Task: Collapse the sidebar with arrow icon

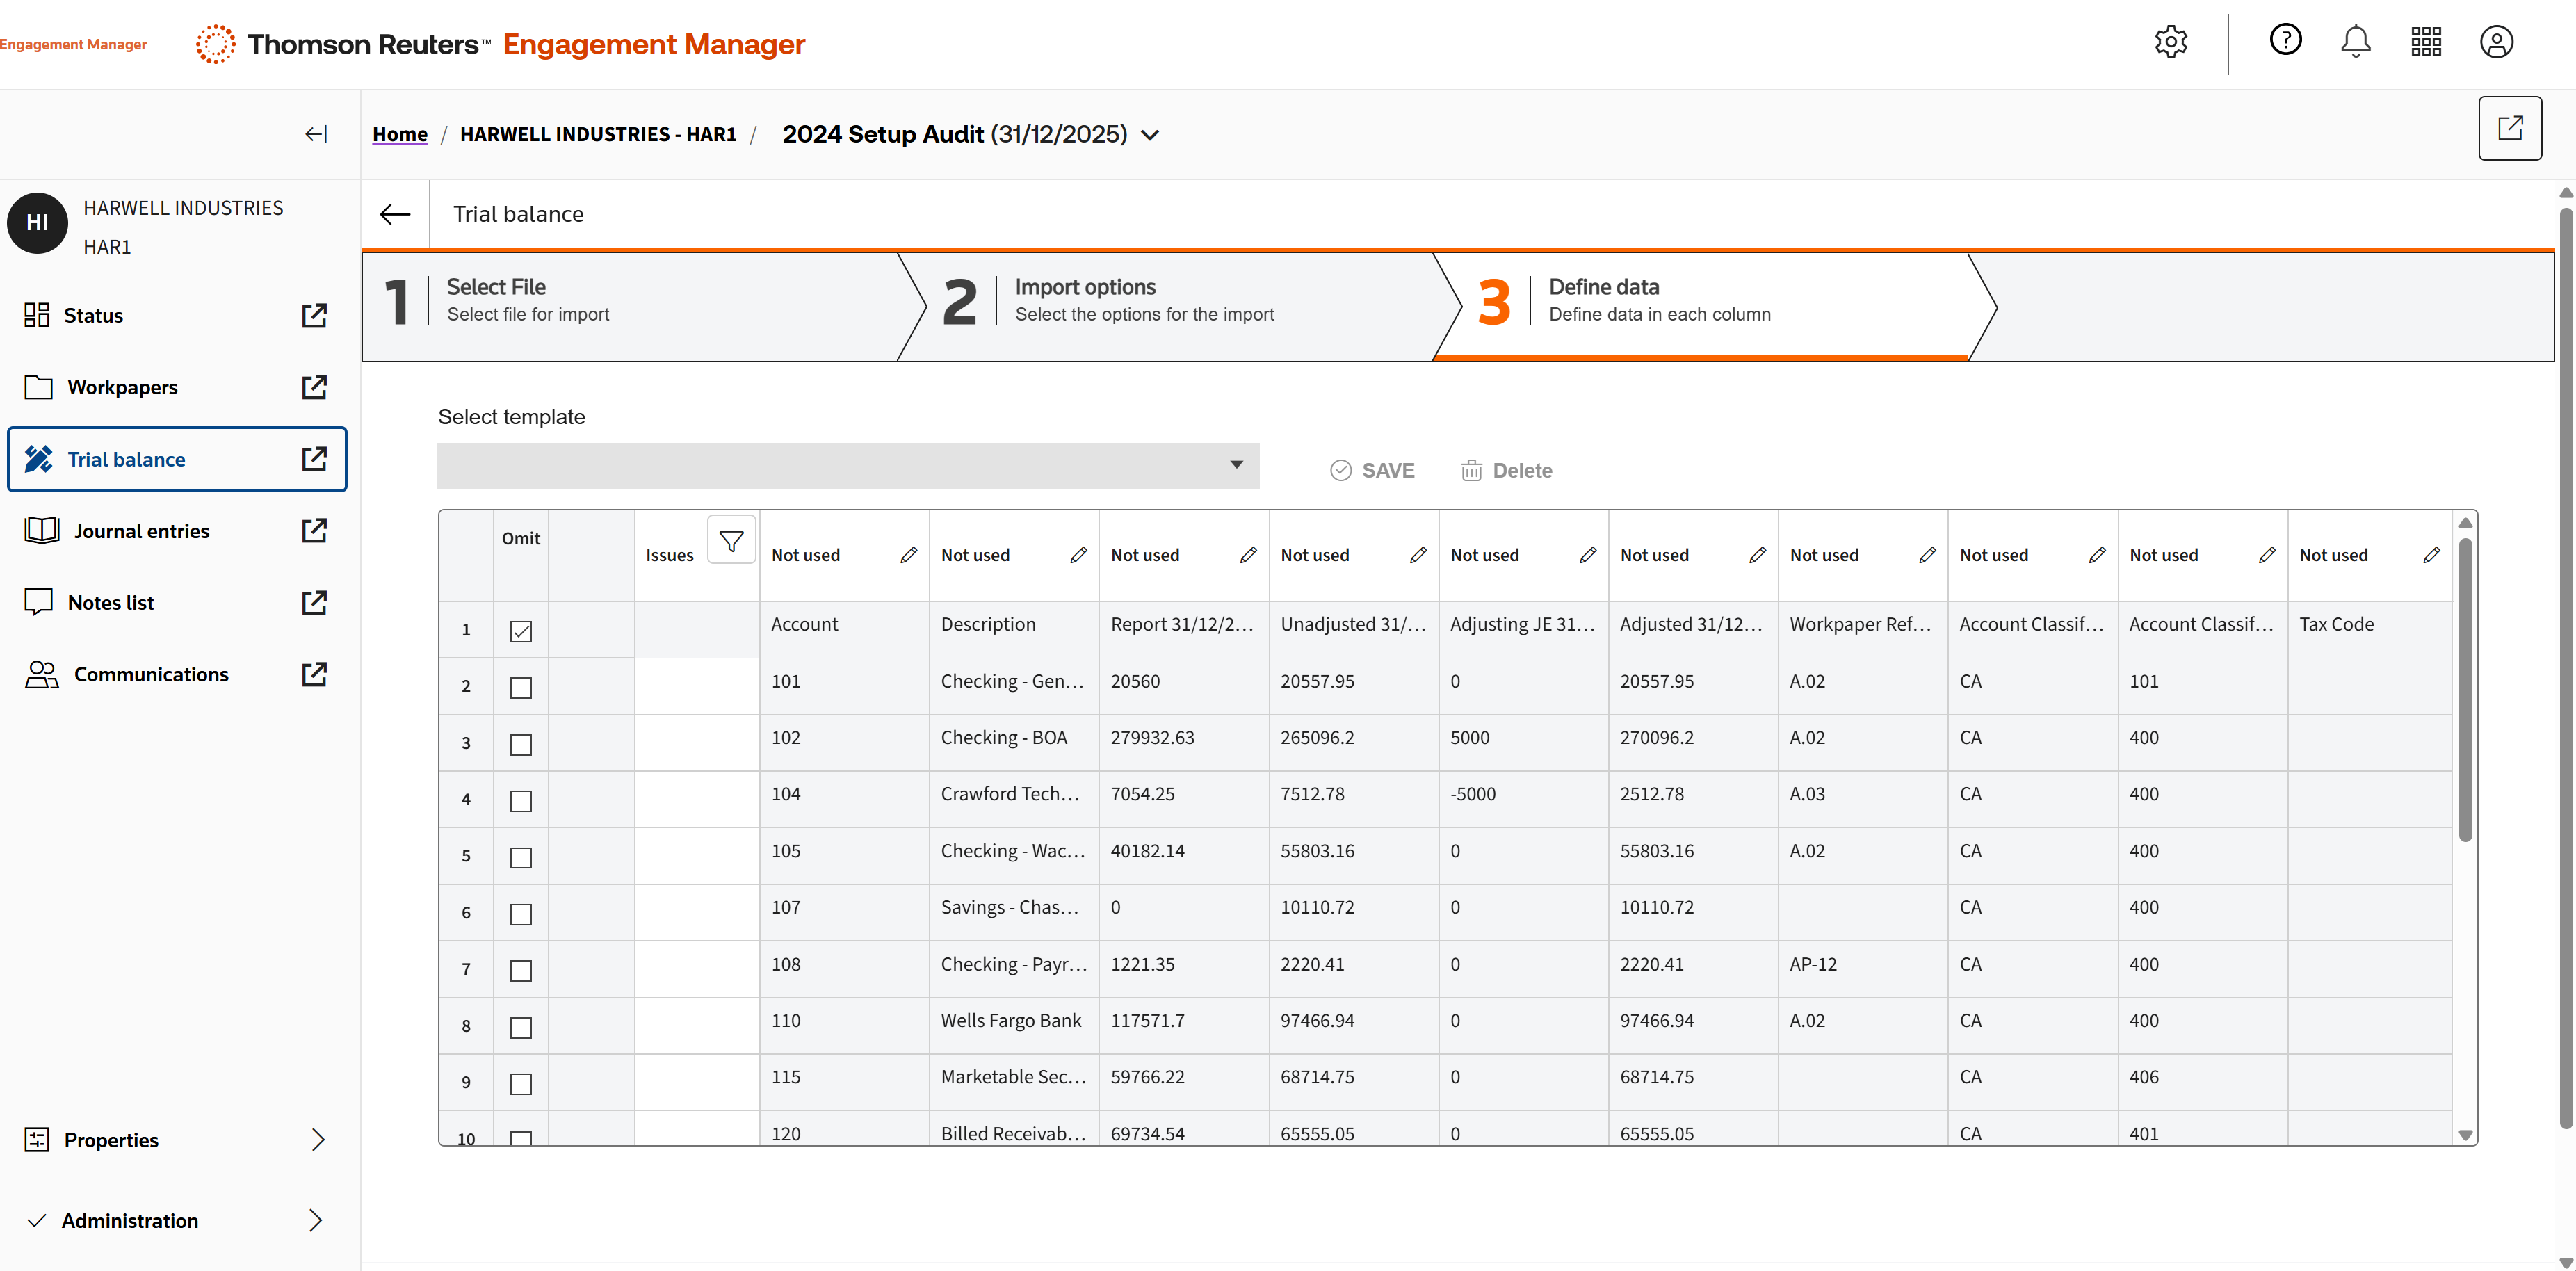Action: click(316, 134)
